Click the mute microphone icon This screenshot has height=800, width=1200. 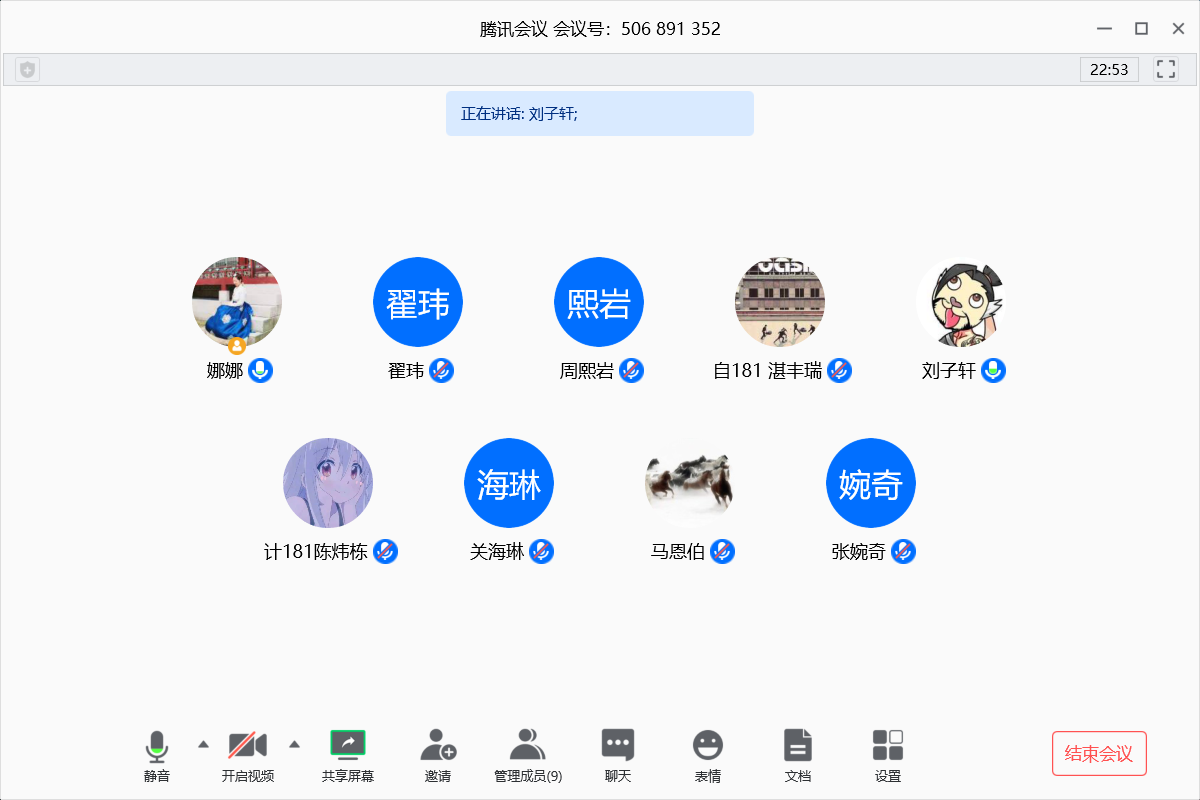point(156,746)
